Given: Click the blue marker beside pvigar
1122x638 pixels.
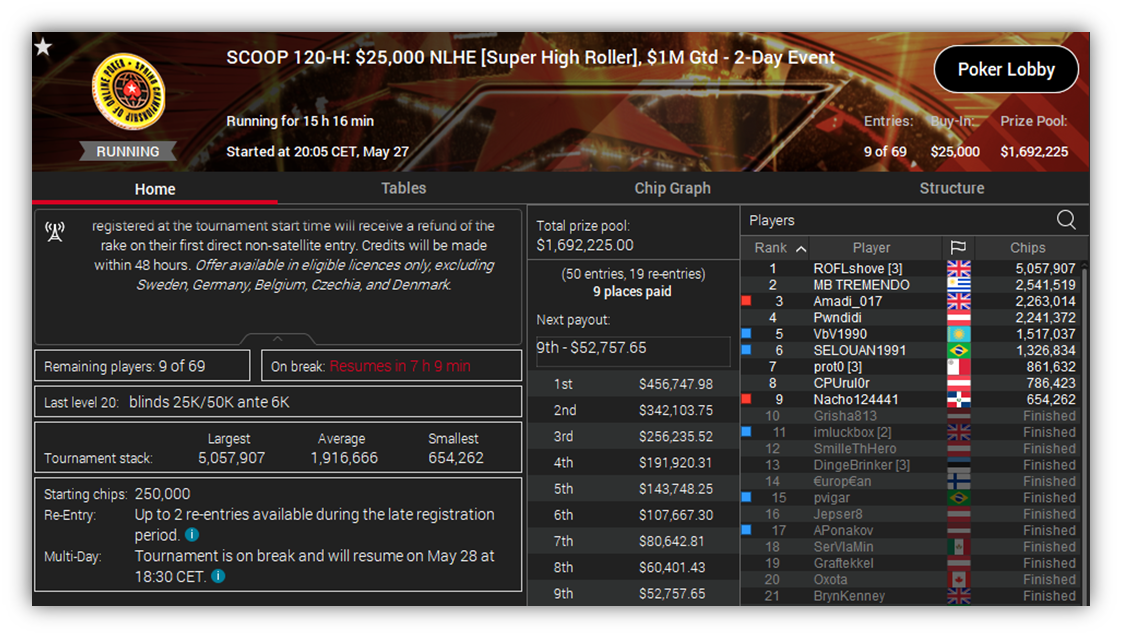Looking at the screenshot, I should [746, 497].
